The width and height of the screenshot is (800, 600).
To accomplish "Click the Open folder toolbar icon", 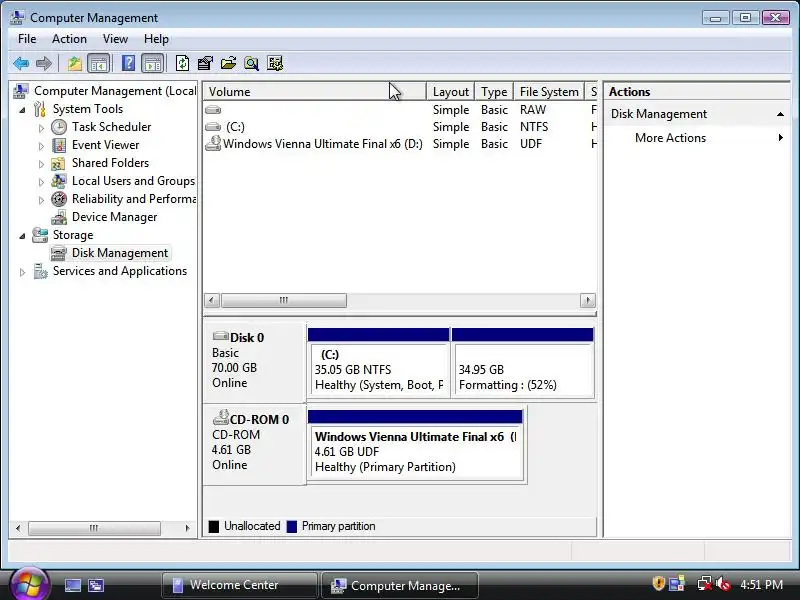I will point(228,63).
